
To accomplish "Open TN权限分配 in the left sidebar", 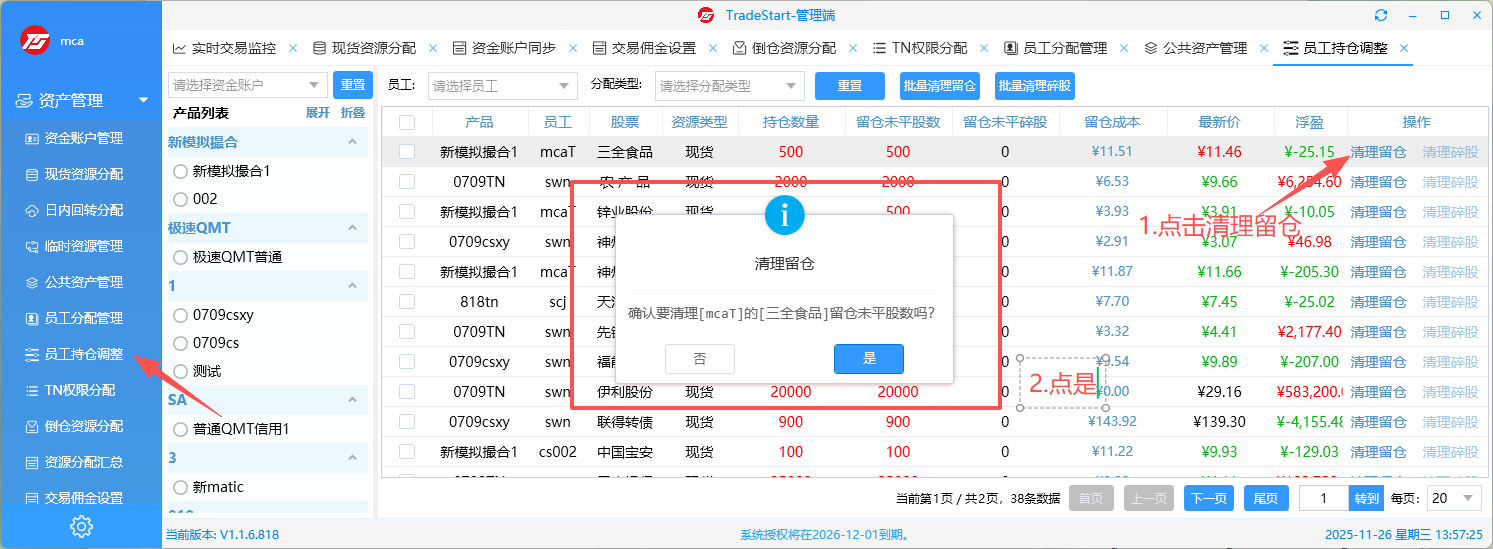I will 81,390.
